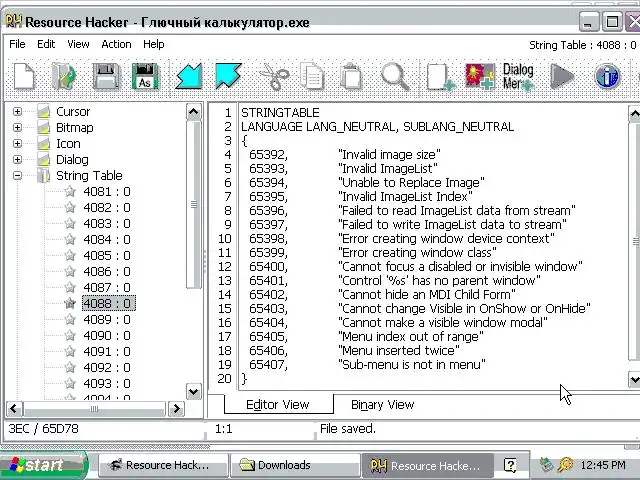Screen dimensions: 640x480
Task: Open the View menu
Action: click(x=78, y=44)
